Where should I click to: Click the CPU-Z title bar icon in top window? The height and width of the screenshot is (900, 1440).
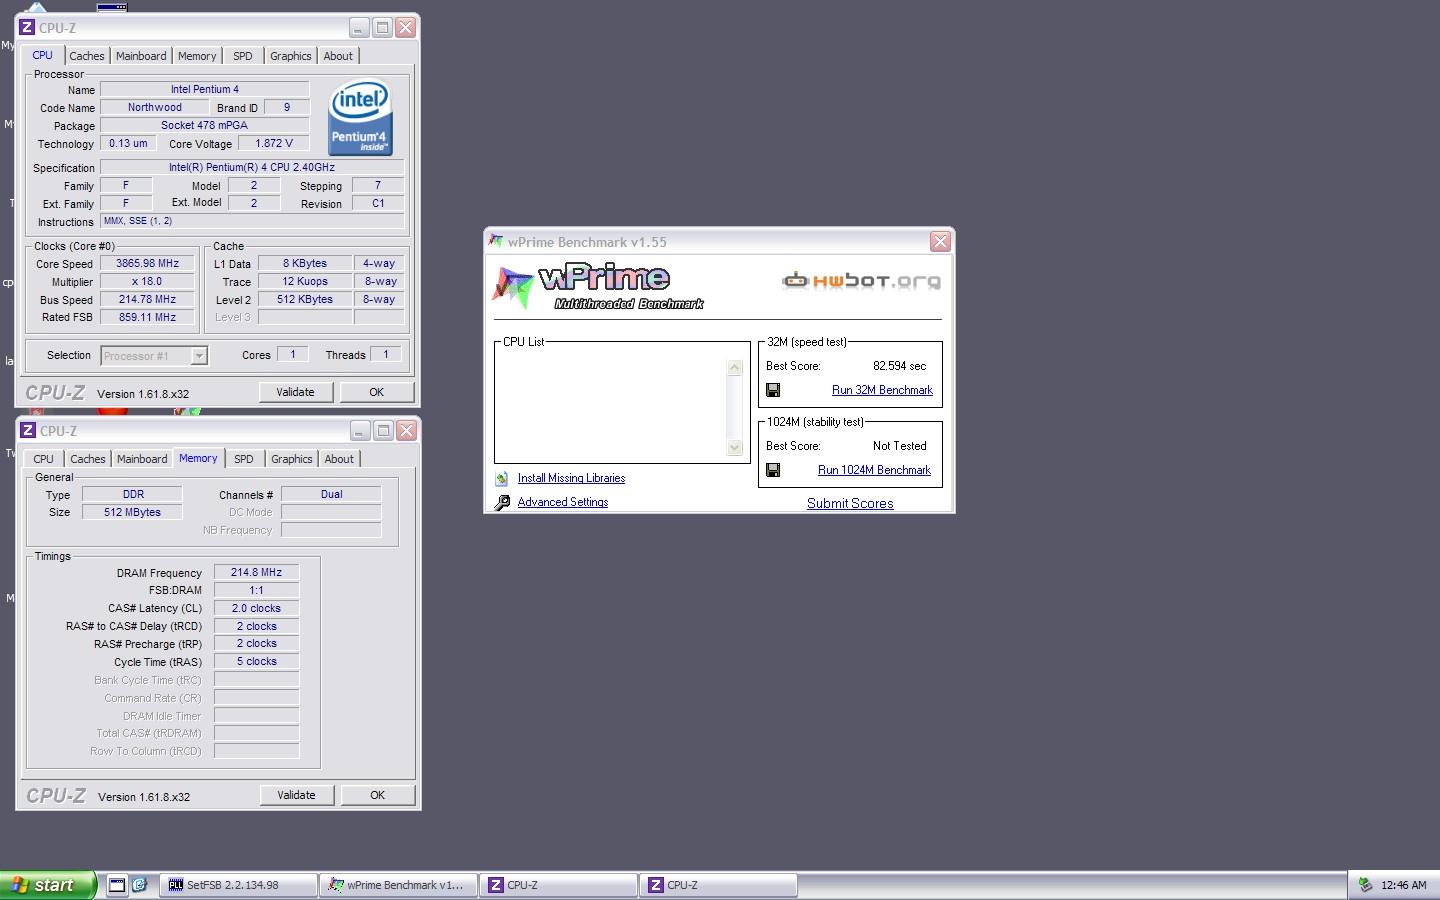[x=28, y=27]
